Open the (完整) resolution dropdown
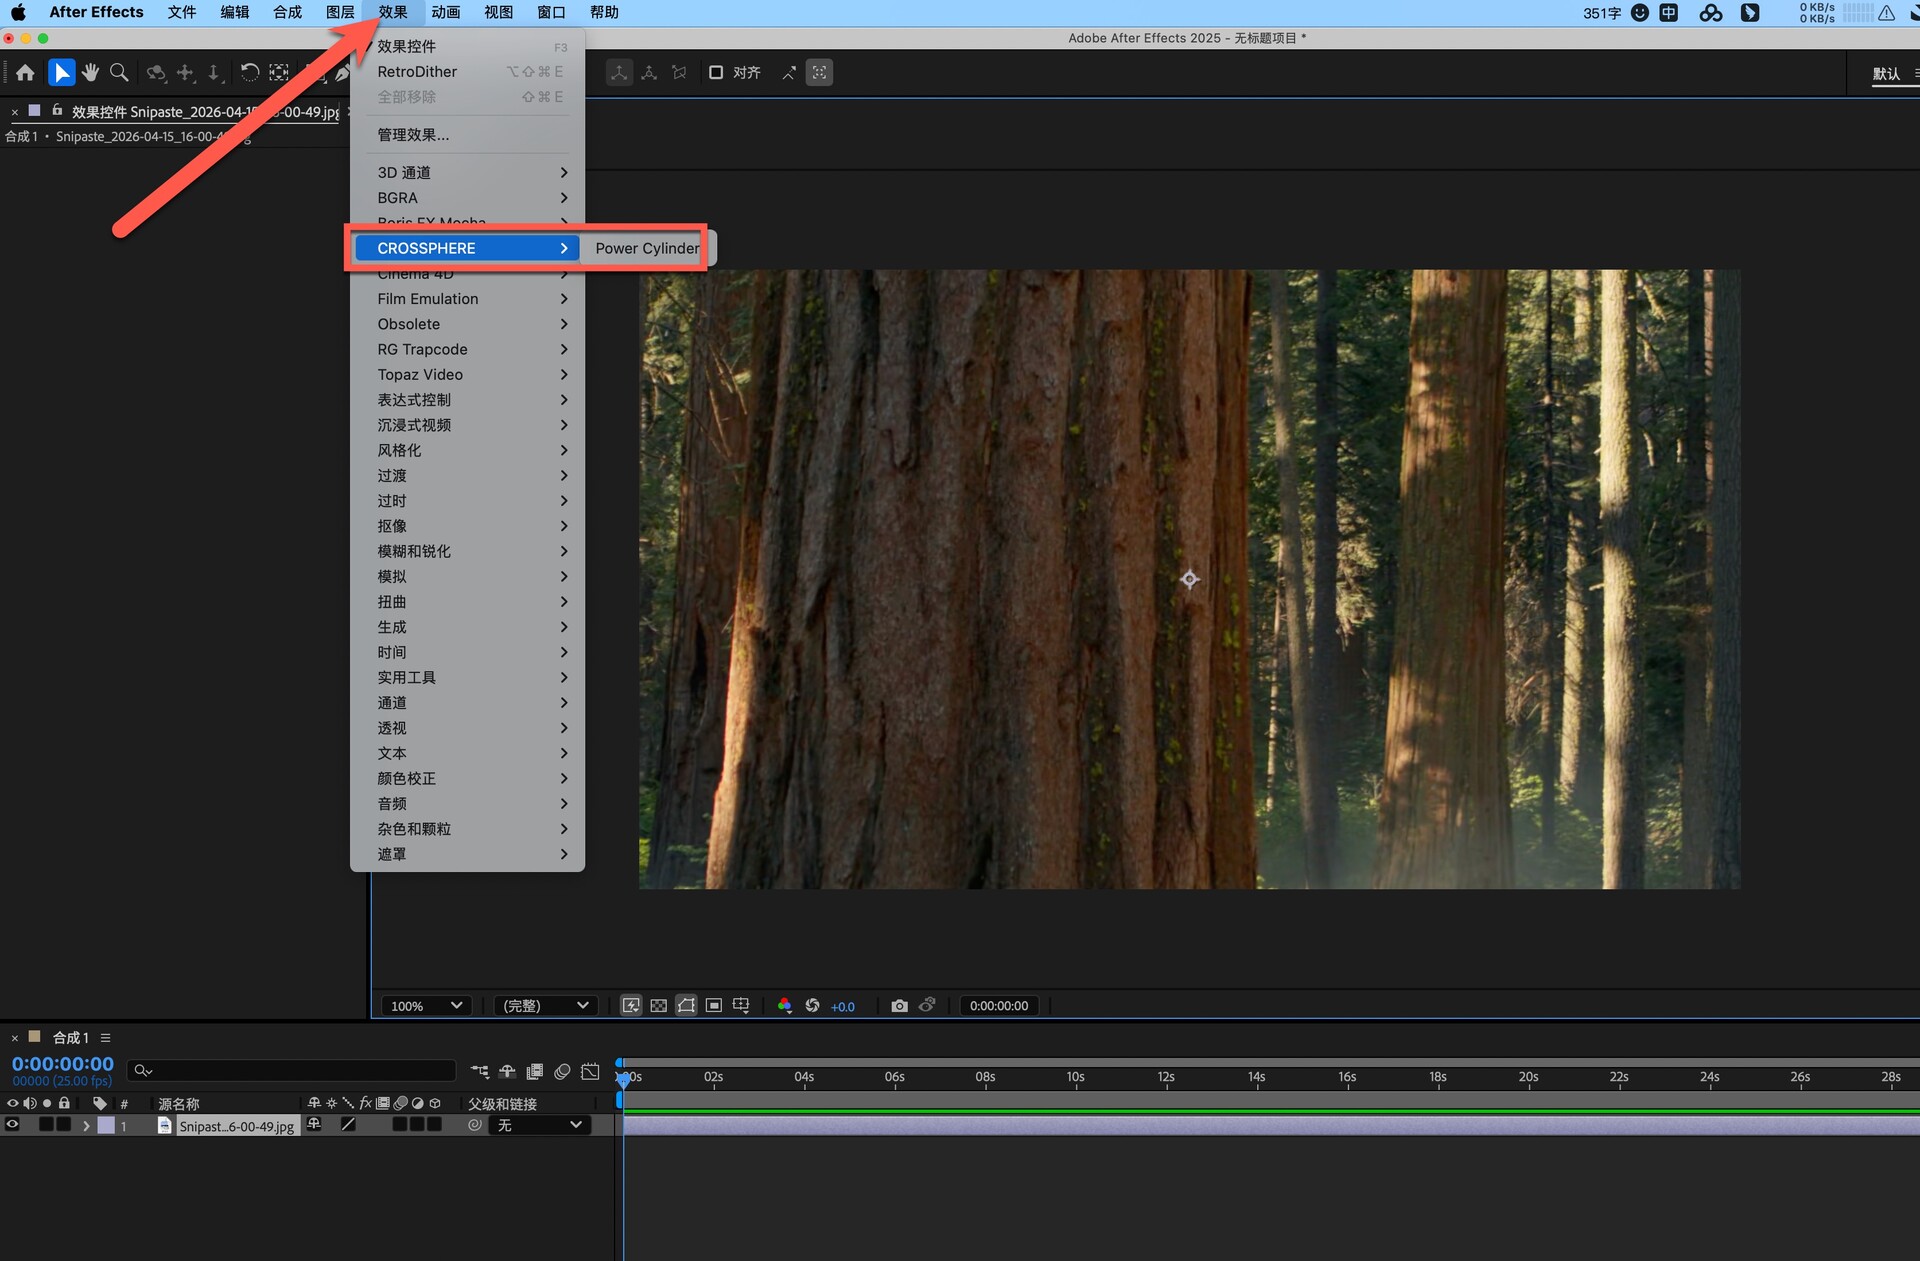Viewport: 1920px width, 1261px height. (x=545, y=1005)
